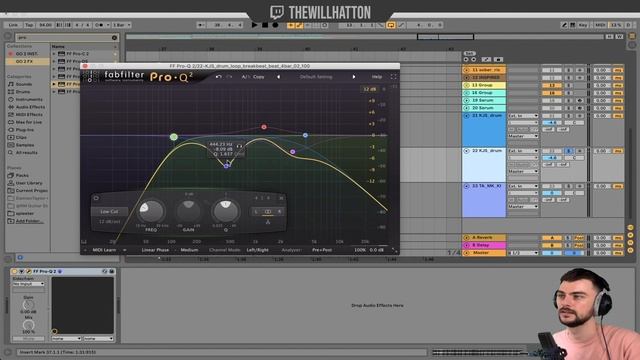
Task: Start playback with the transport Play button
Action: (x=255, y=25)
